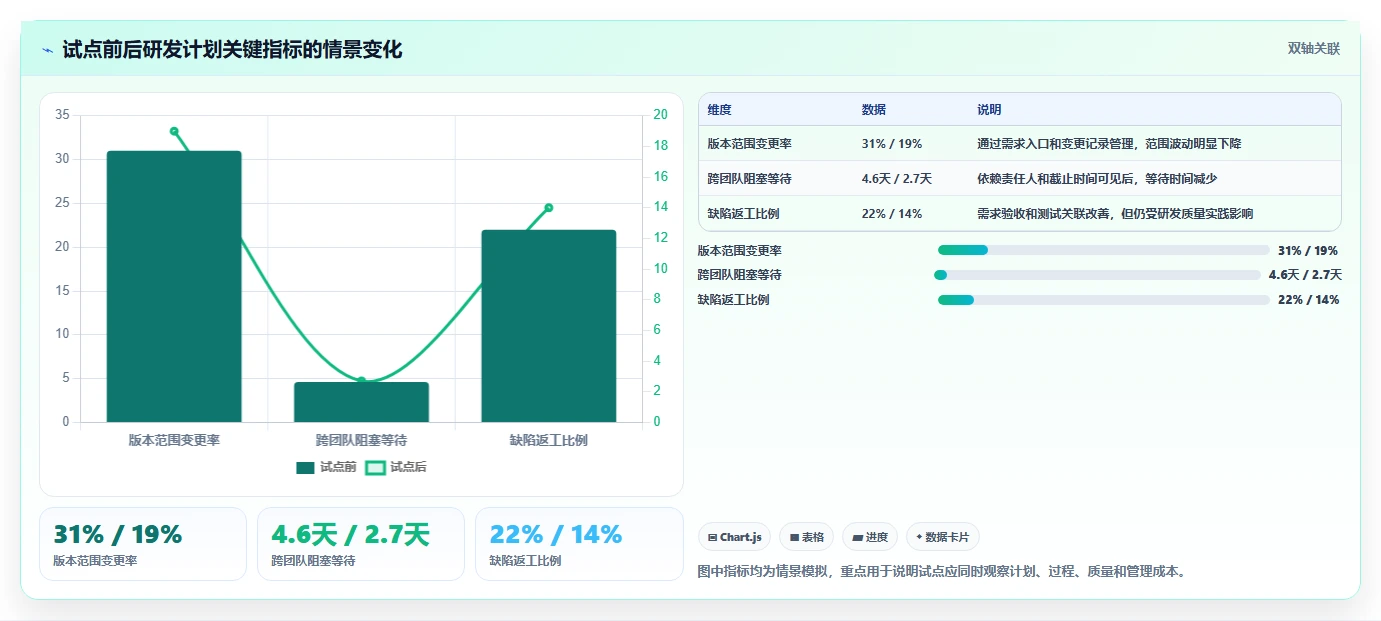Screen dimensions: 1381x621
Task: Open the 4.6天 / 2.7天 summary card
Action: 361,544
